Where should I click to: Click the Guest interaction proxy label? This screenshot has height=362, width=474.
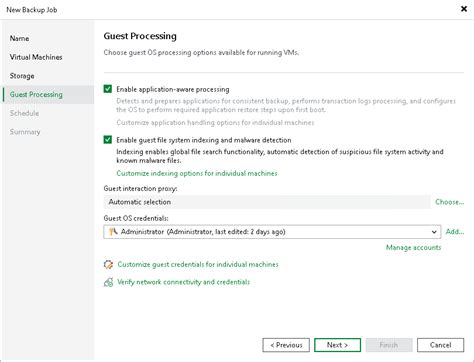coord(140,188)
